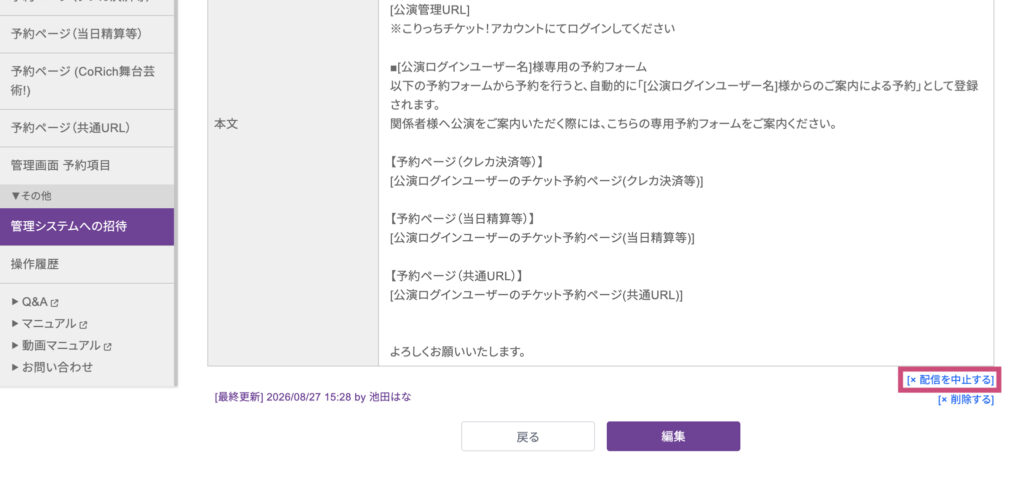Click the 戻る button
1024x490 pixels.
(x=528, y=436)
